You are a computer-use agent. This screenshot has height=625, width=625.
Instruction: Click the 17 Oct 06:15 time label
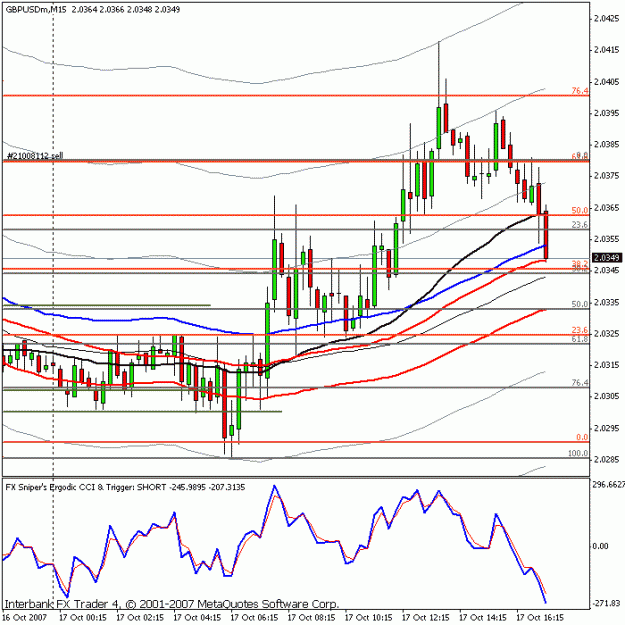[254, 618]
